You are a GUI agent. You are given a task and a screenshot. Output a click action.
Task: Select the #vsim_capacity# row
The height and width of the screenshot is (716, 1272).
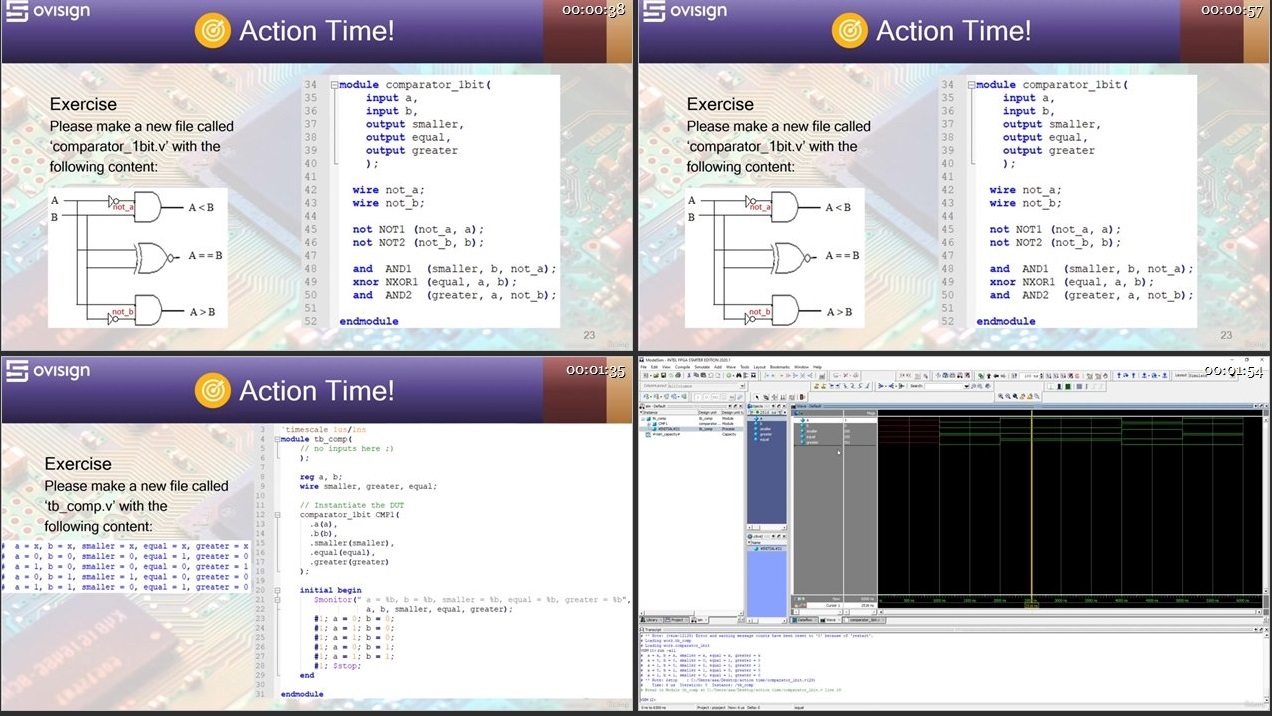691,434
